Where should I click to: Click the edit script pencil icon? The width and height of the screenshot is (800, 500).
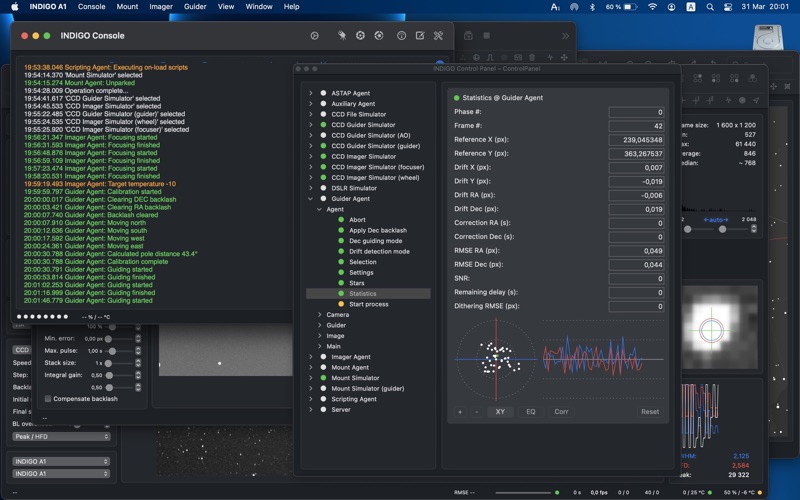[420, 36]
